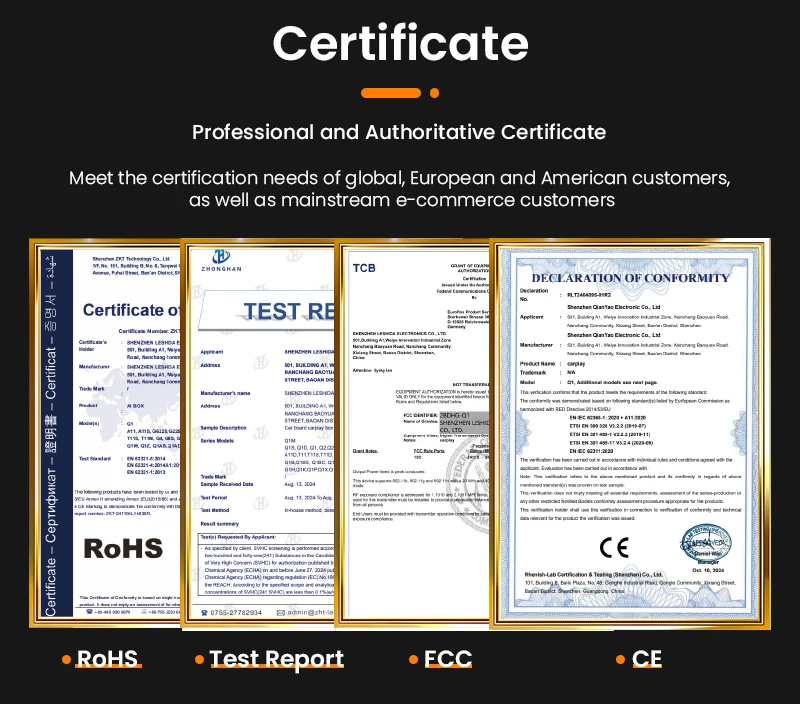Click the 'Sample Received Date' row on test report

coord(258,484)
